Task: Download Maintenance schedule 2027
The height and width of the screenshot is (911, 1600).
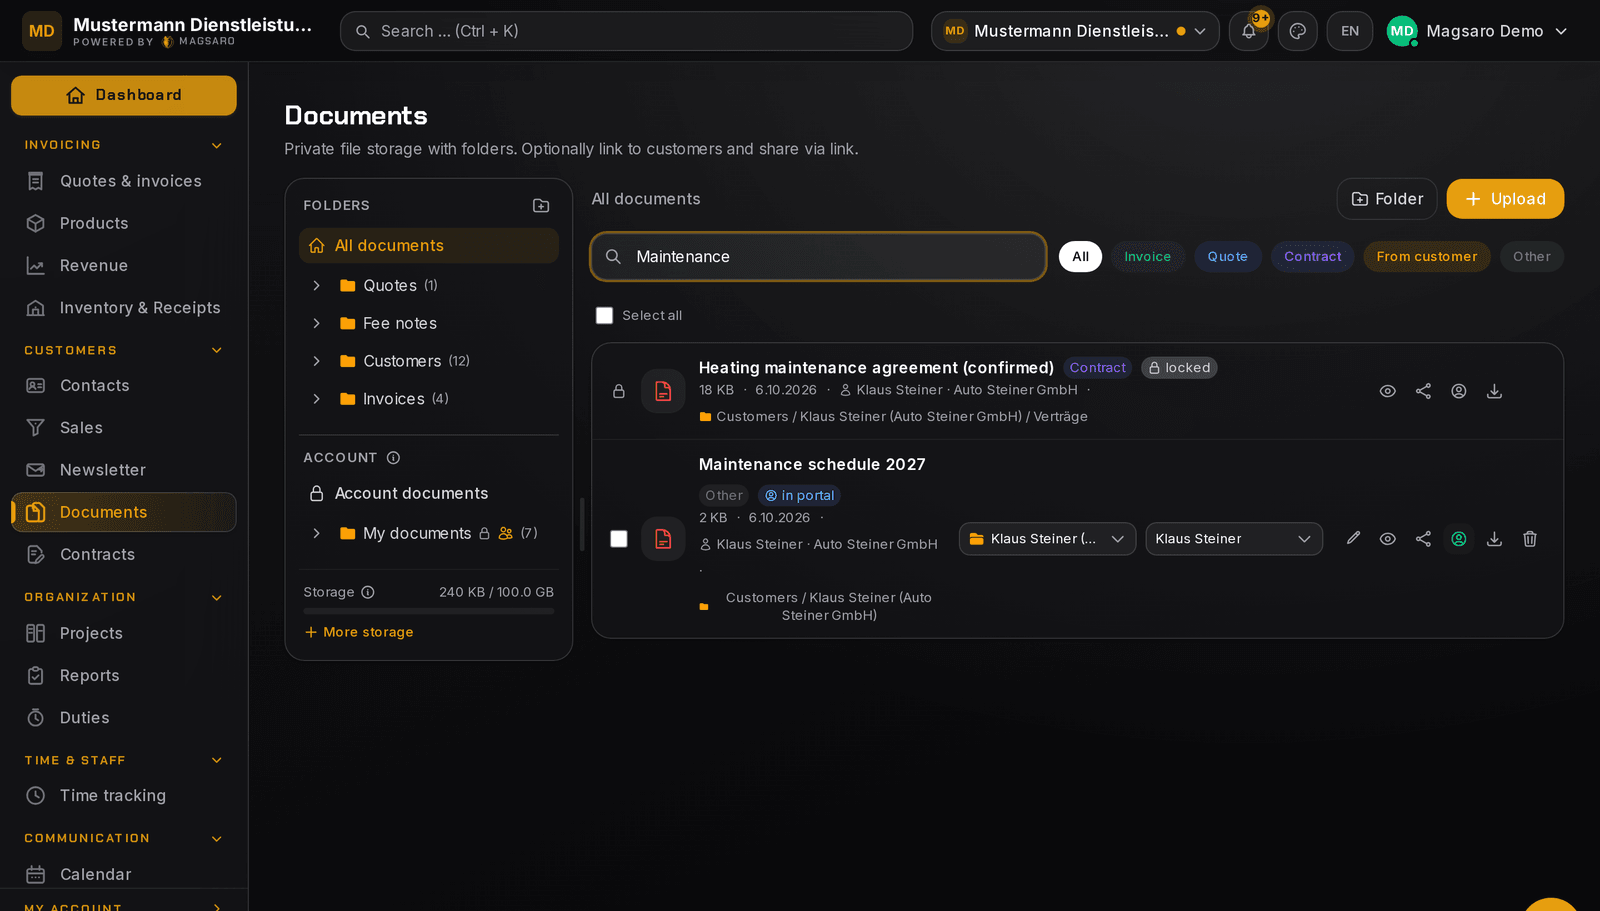Action: click(x=1494, y=539)
